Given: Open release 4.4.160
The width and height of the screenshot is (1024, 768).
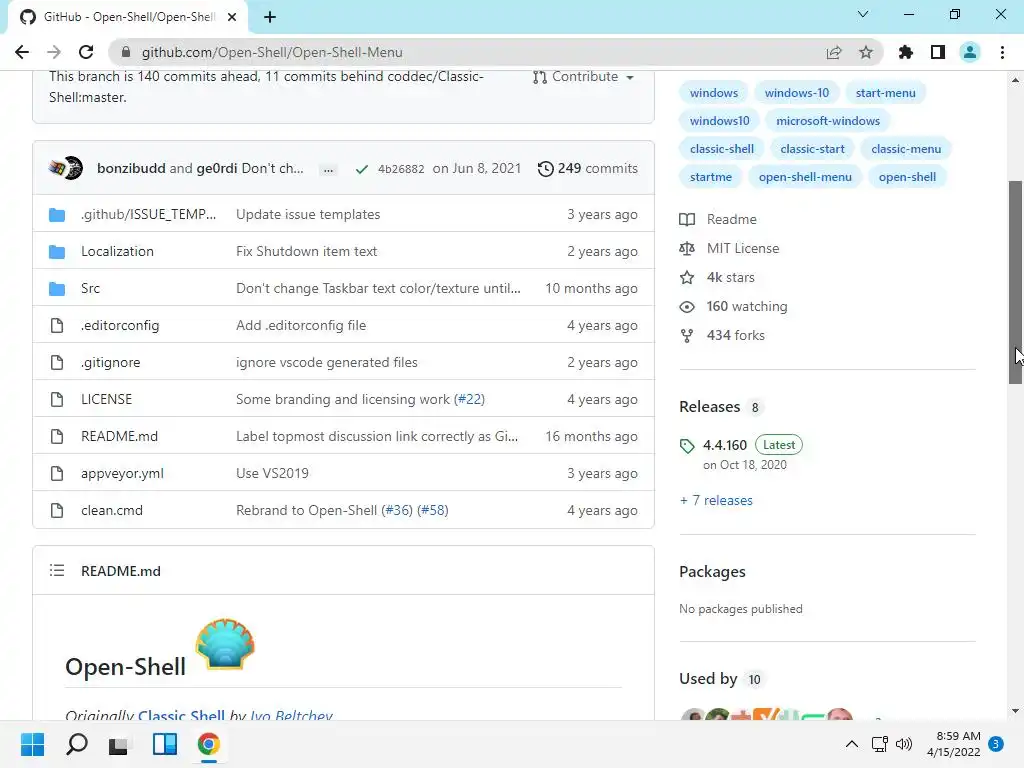Looking at the screenshot, I should tap(724, 445).
